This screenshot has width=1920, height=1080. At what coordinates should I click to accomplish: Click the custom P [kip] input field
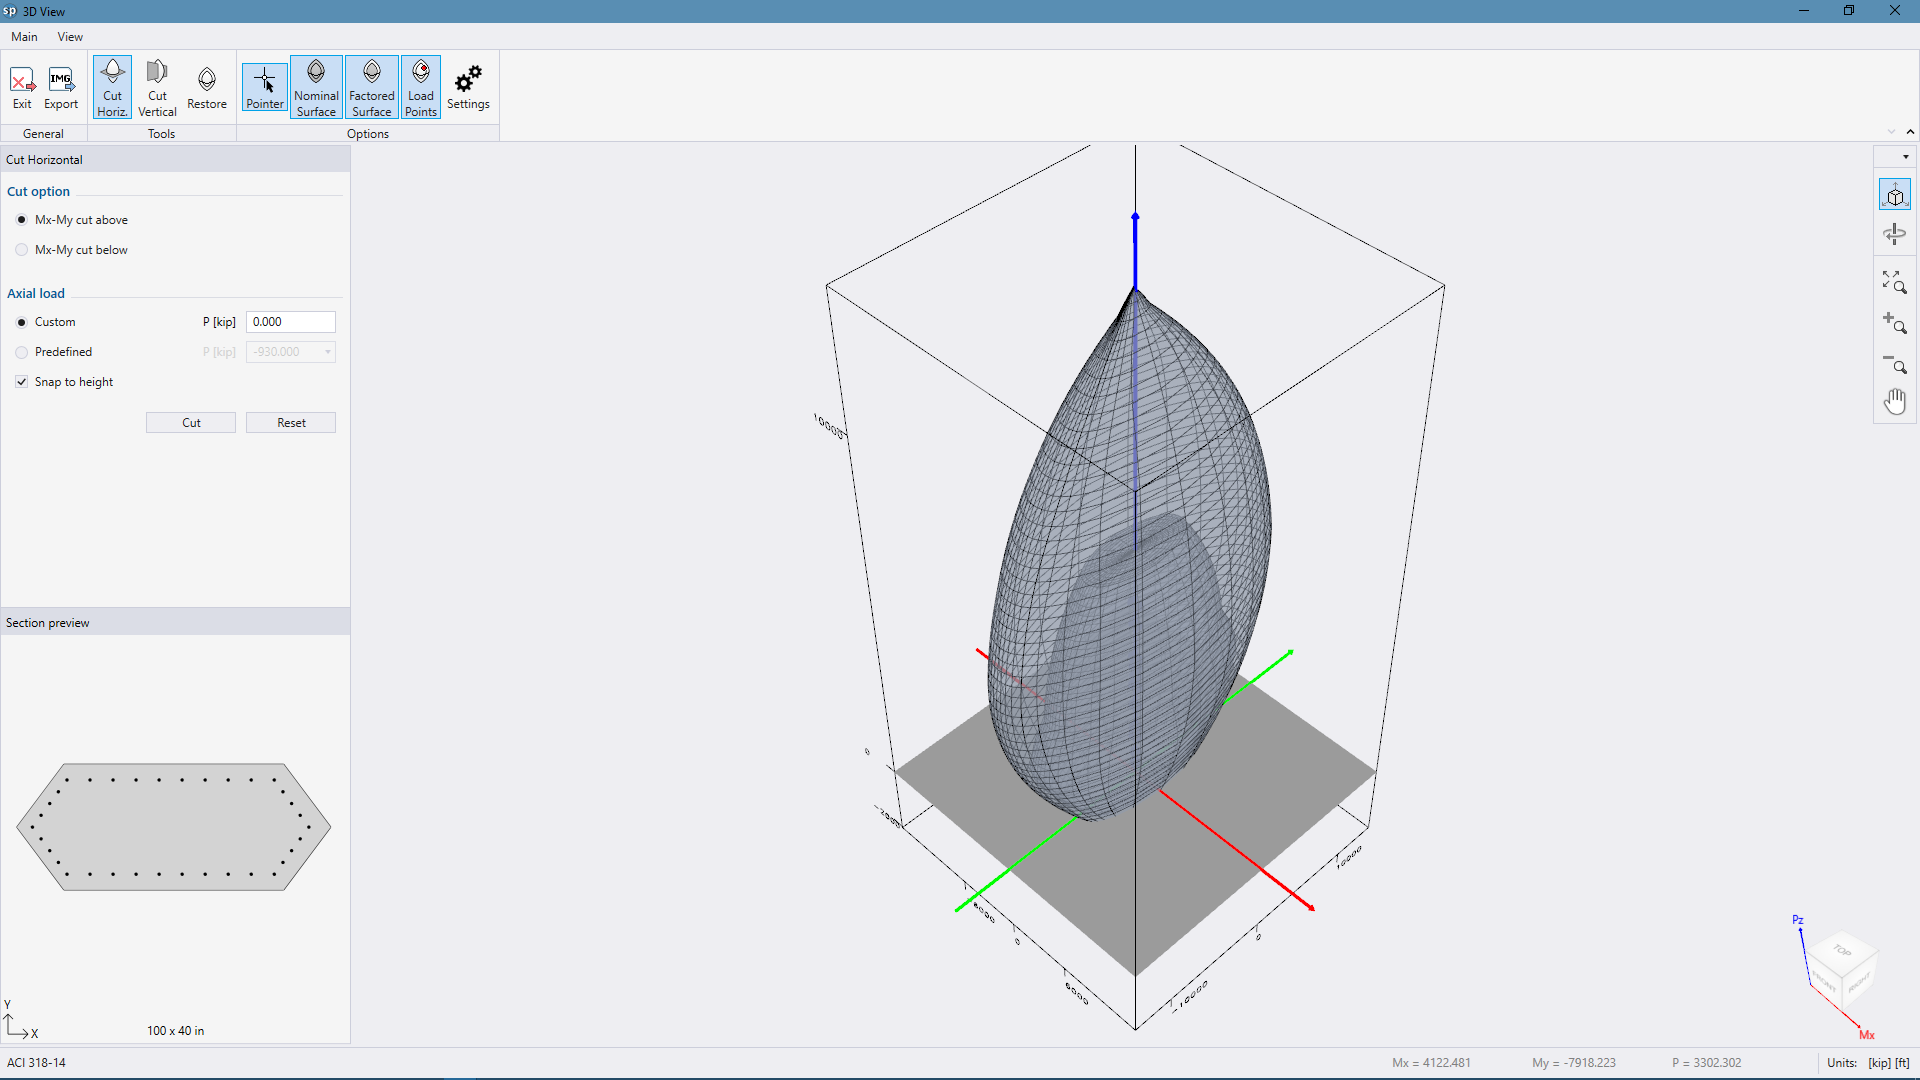click(x=290, y=322)
